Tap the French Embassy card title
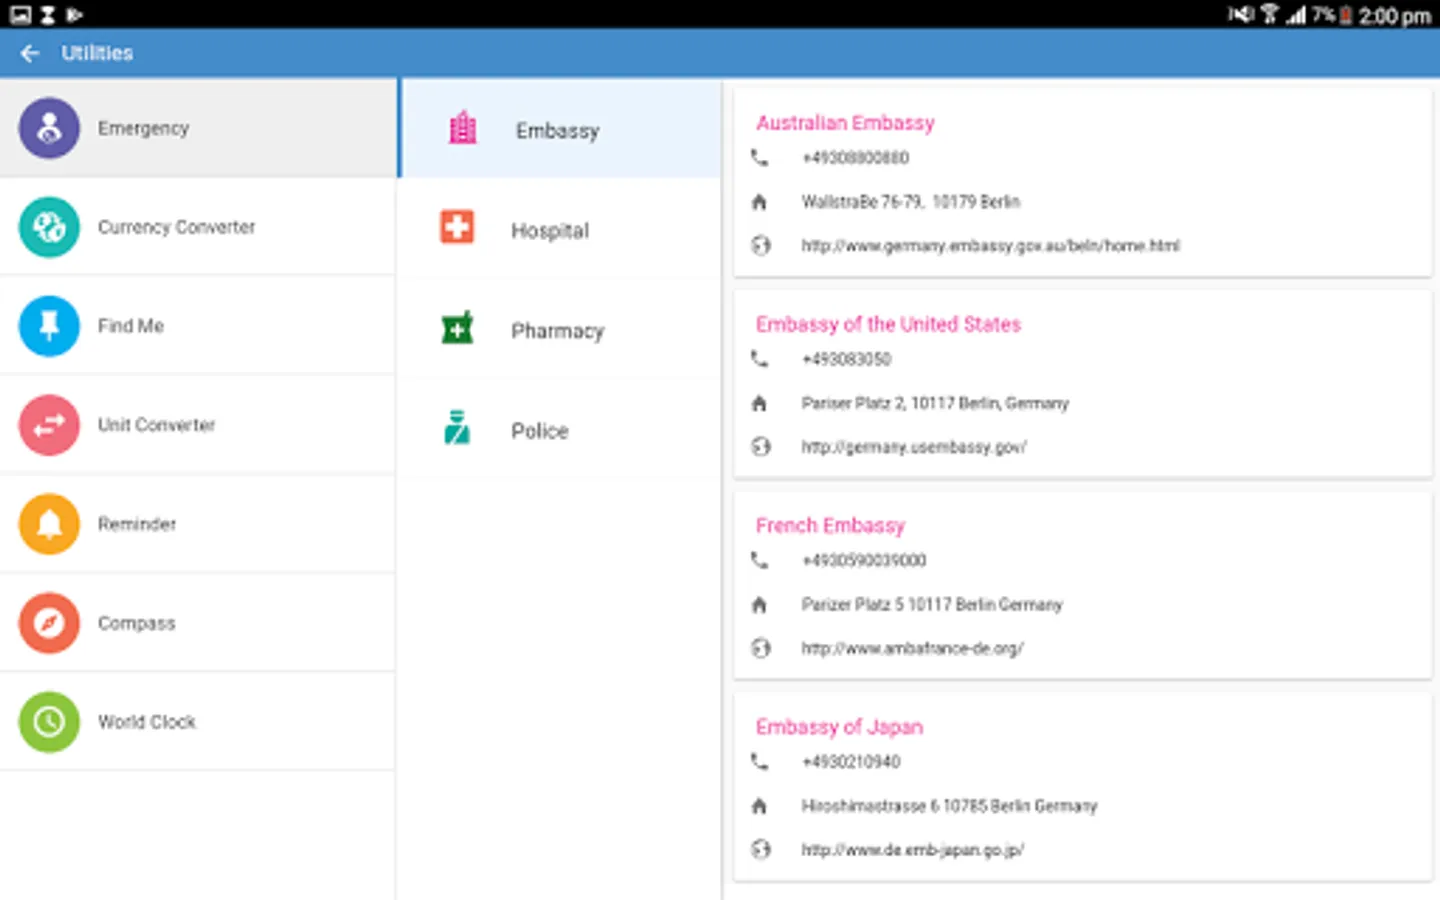The height and width of the screenshot is (900, 1440). click(830, 526)
